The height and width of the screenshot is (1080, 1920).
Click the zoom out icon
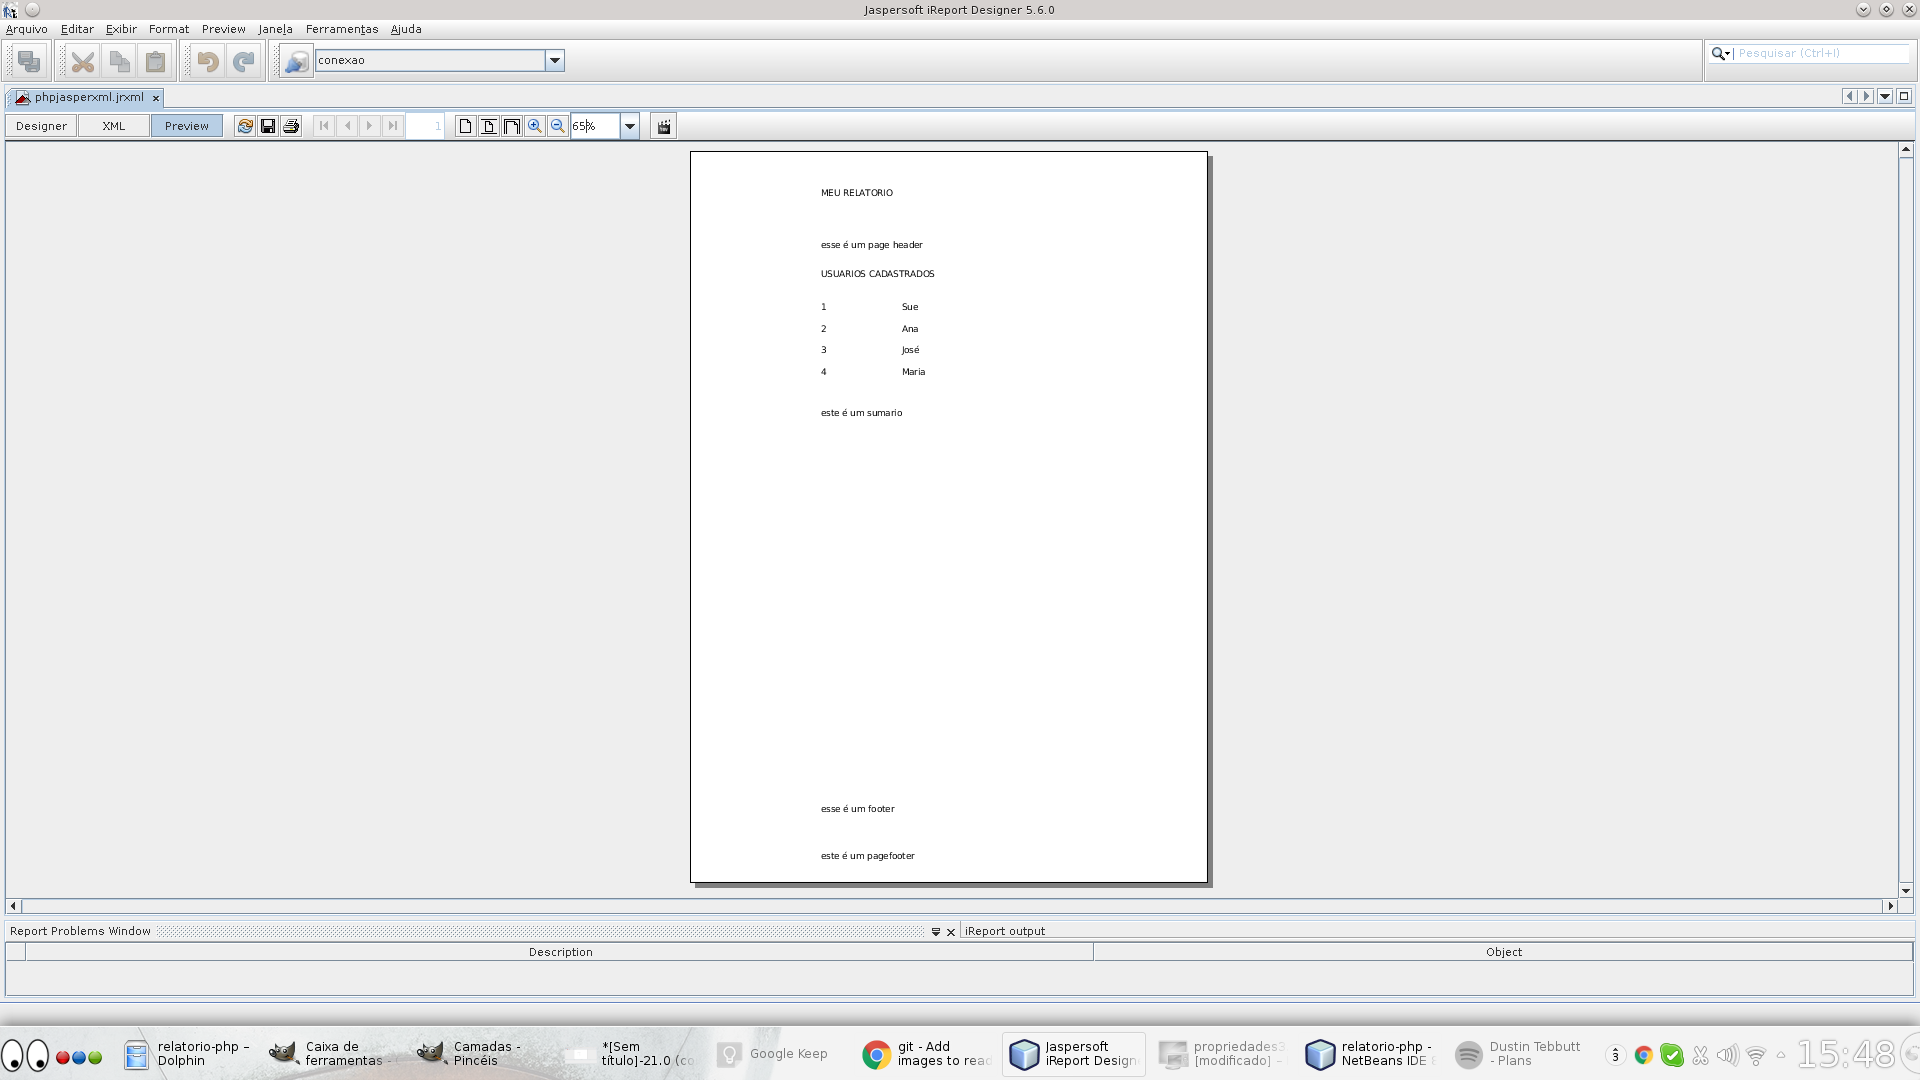point(556,125)
